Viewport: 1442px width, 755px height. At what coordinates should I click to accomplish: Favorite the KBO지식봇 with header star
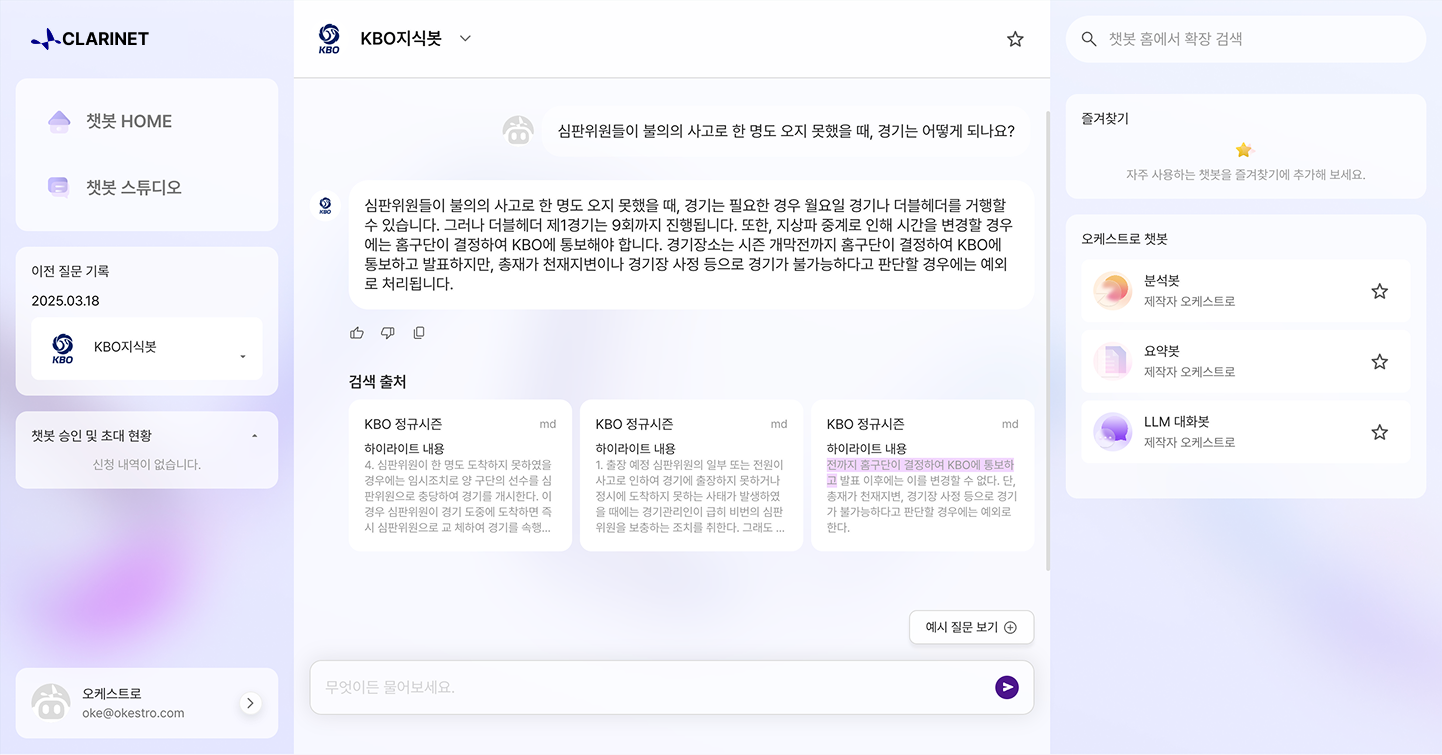(1015, 39)
